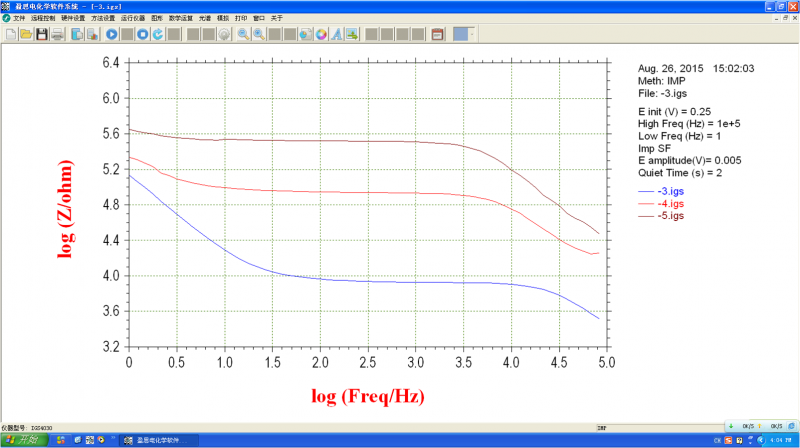Stop the run with the blue stop button
Screen dimensions: 800x448
coord(143,34)
